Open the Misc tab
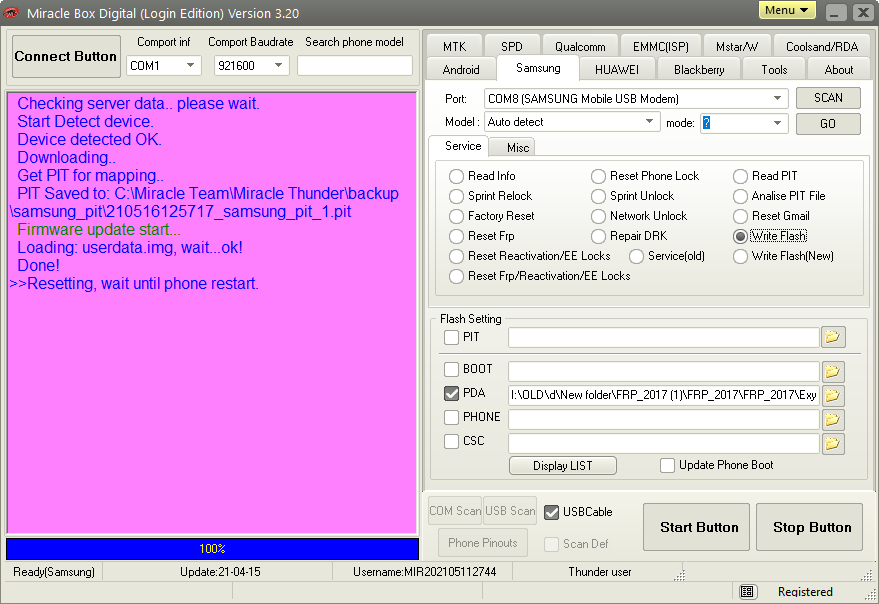 pyautogui.click(x=517, y=148)
